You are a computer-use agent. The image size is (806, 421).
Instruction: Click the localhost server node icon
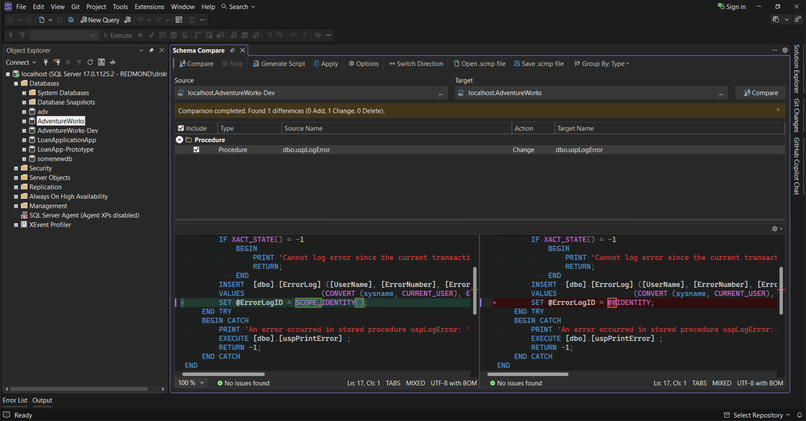16,74
